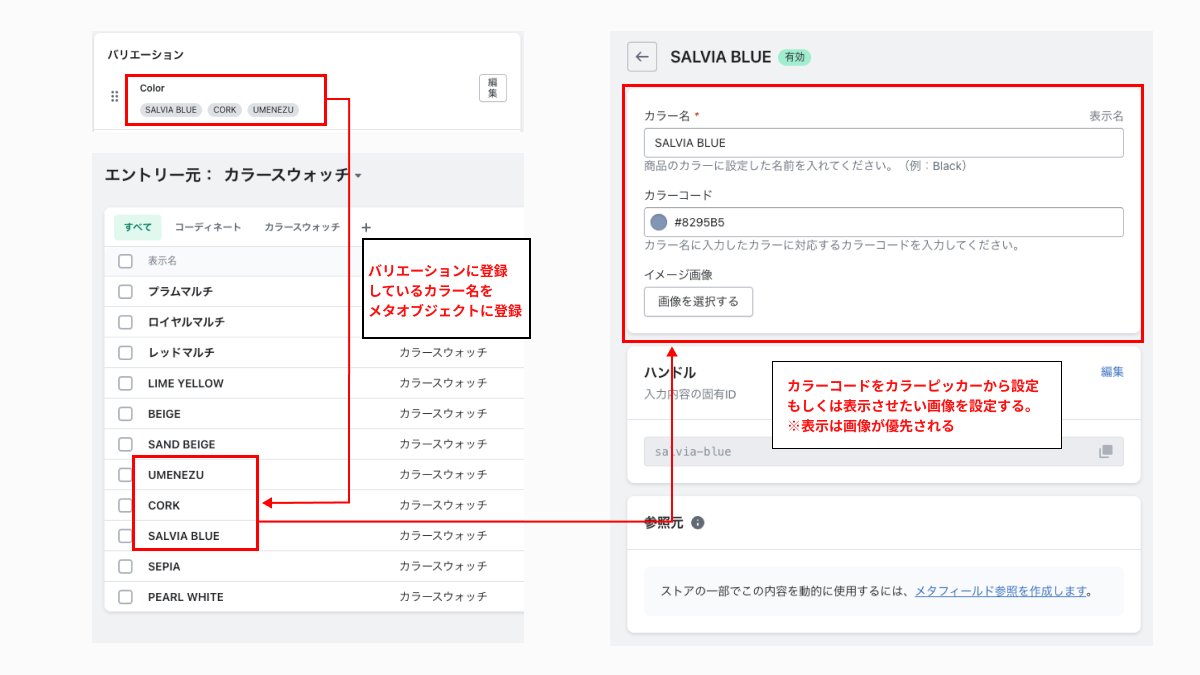Open the ロイヤルマルチ entry row
Viewport: 1200px width, 675px height.
click(x=314, y=322)
